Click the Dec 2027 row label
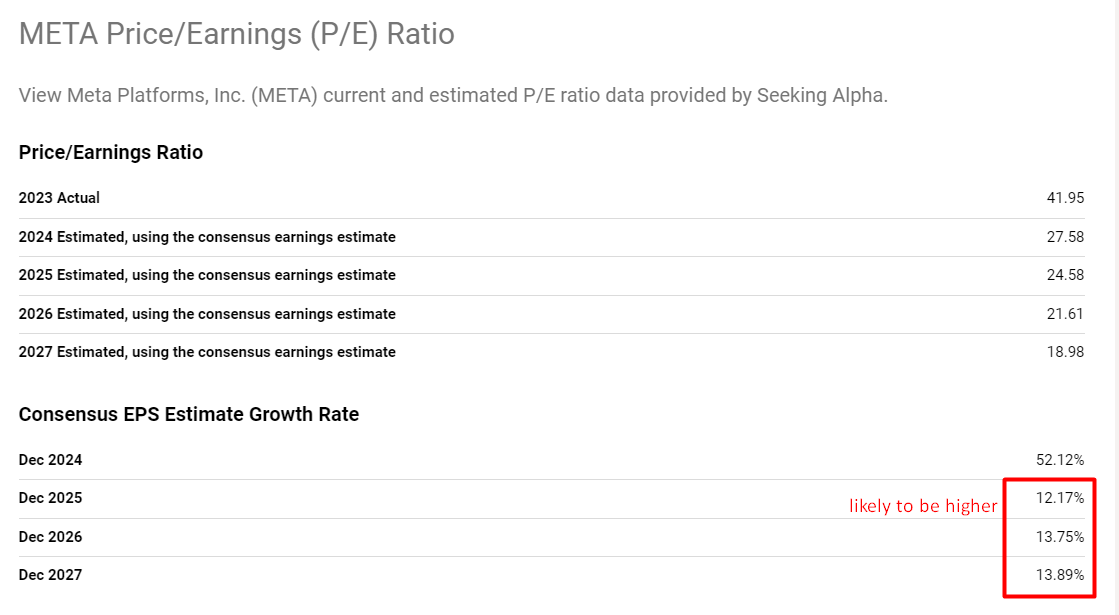 pos(50,575)
